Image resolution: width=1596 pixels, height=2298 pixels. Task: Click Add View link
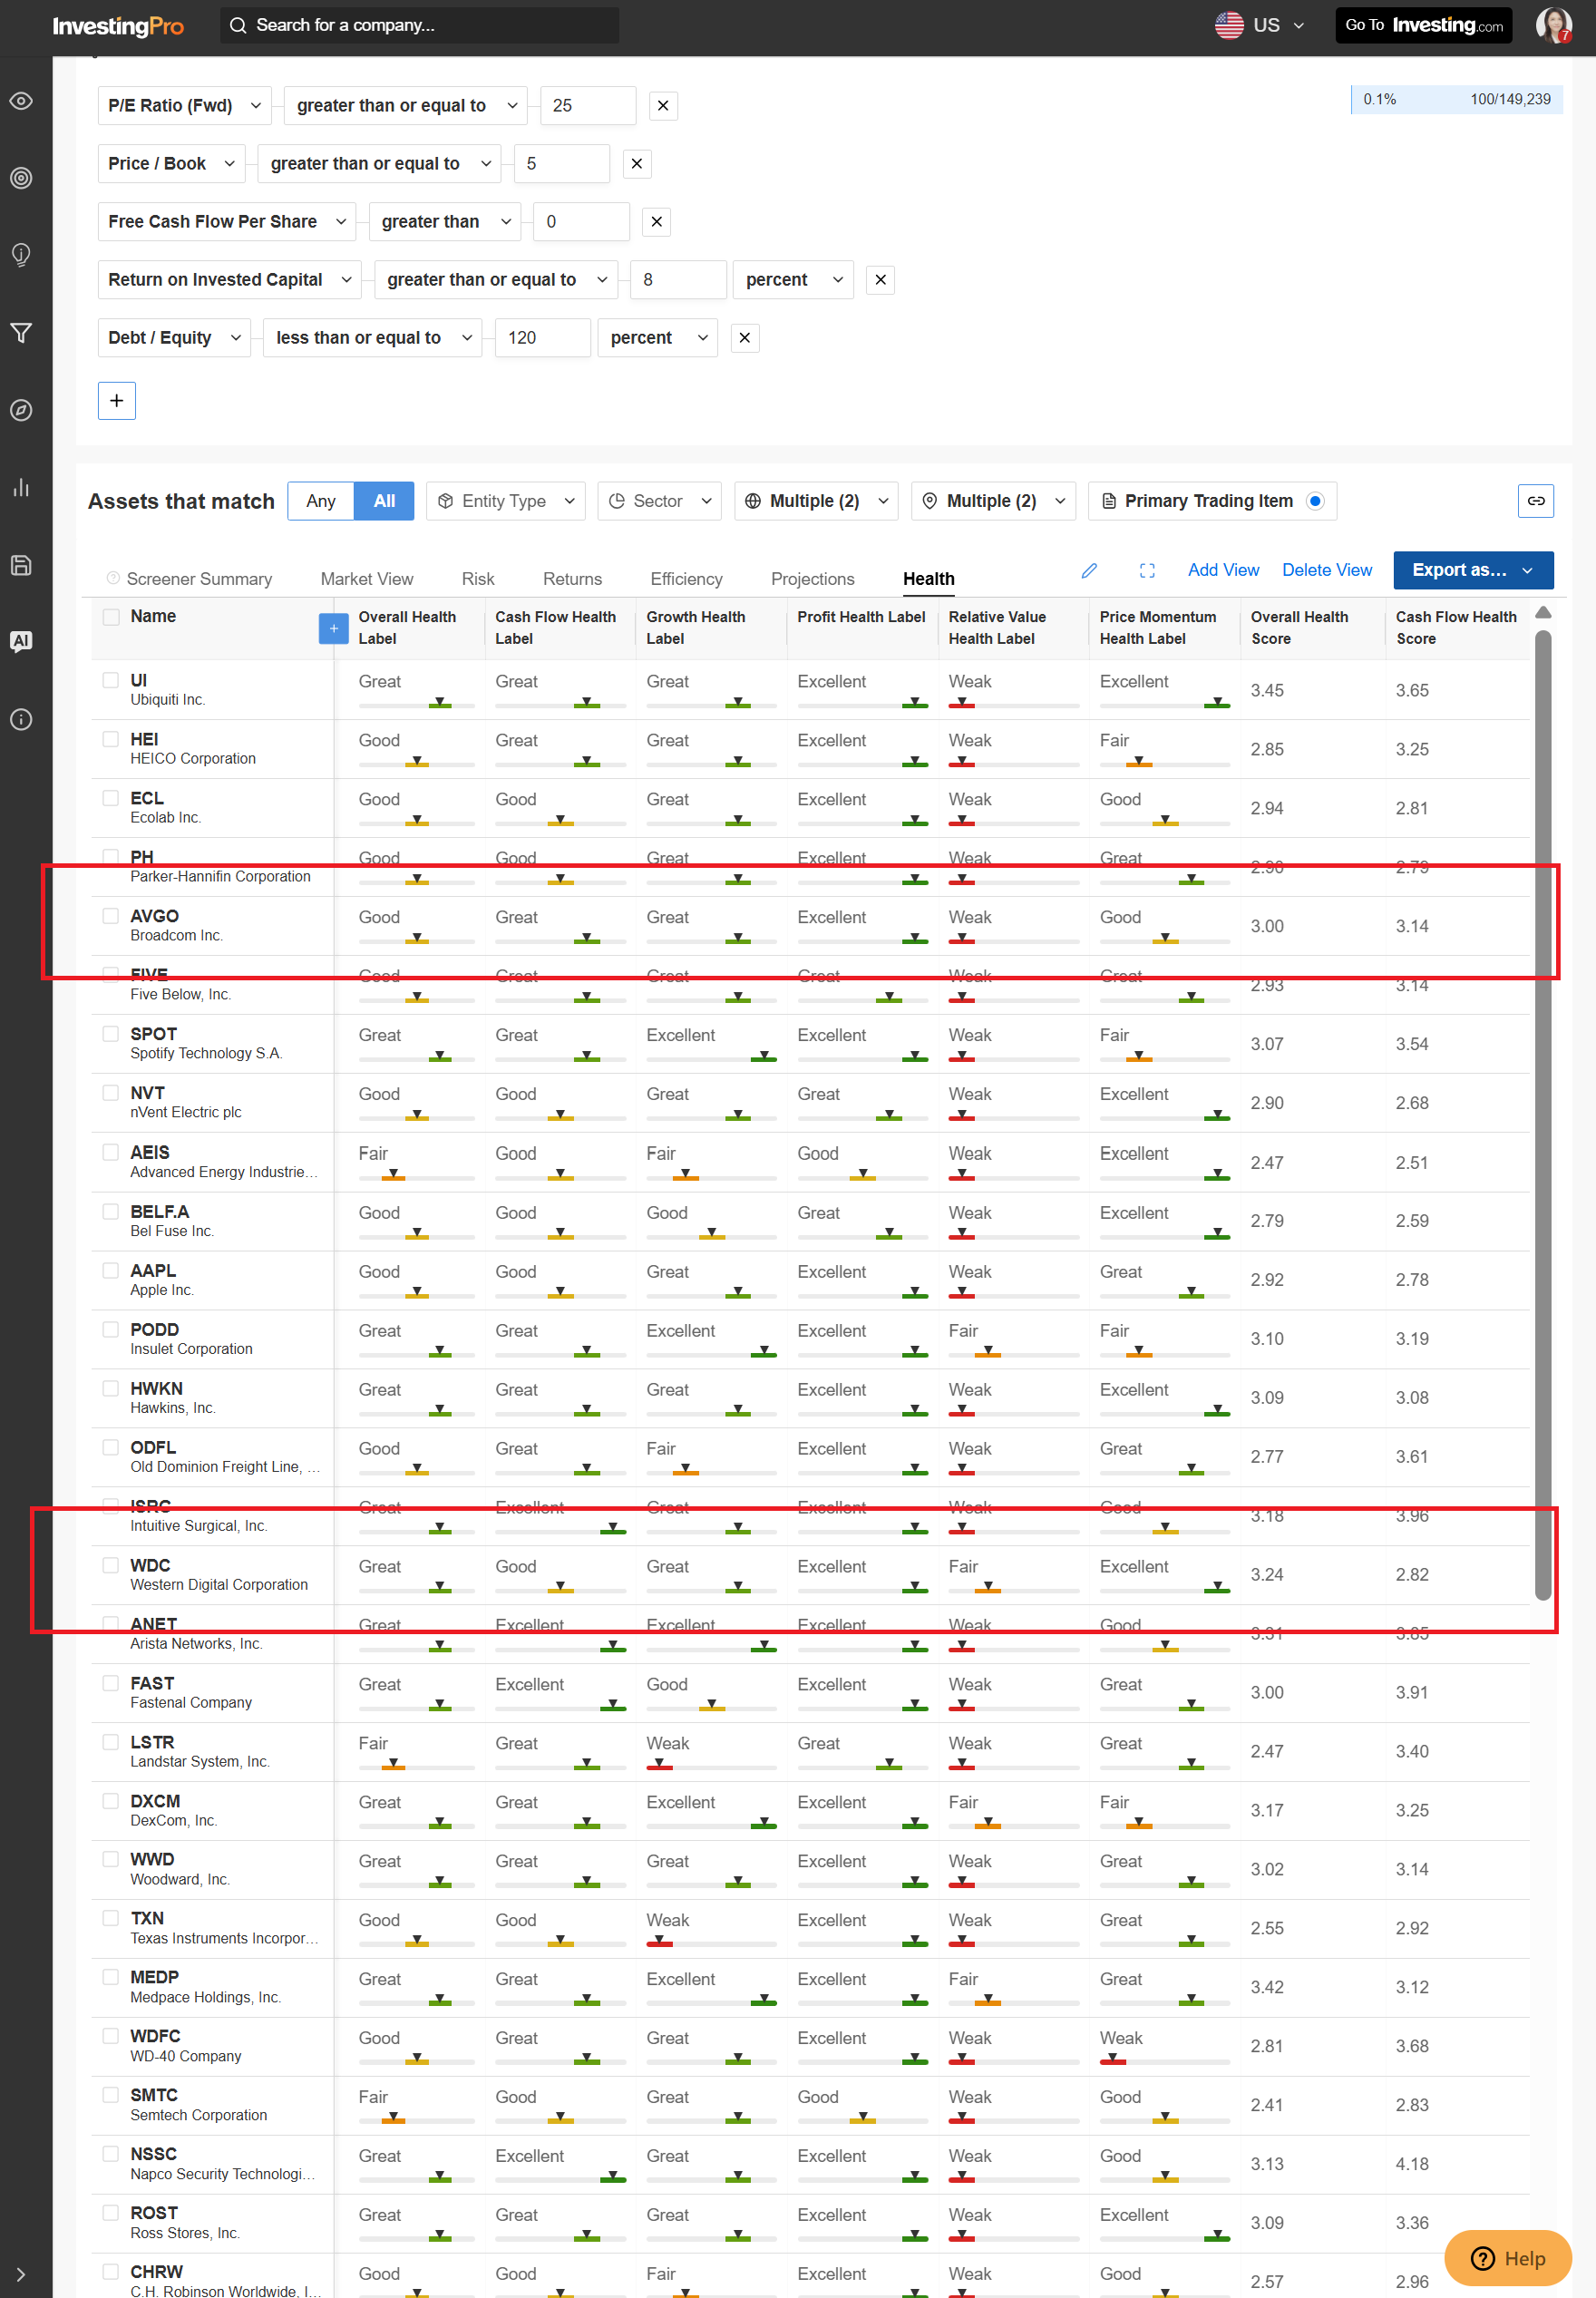1223,570
